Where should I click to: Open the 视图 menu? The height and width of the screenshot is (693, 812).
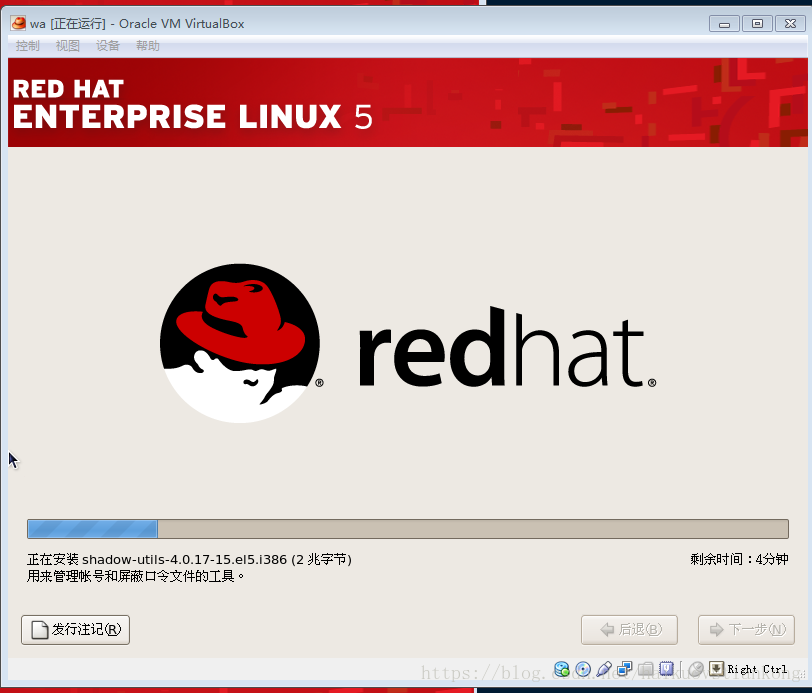(67, 46)
